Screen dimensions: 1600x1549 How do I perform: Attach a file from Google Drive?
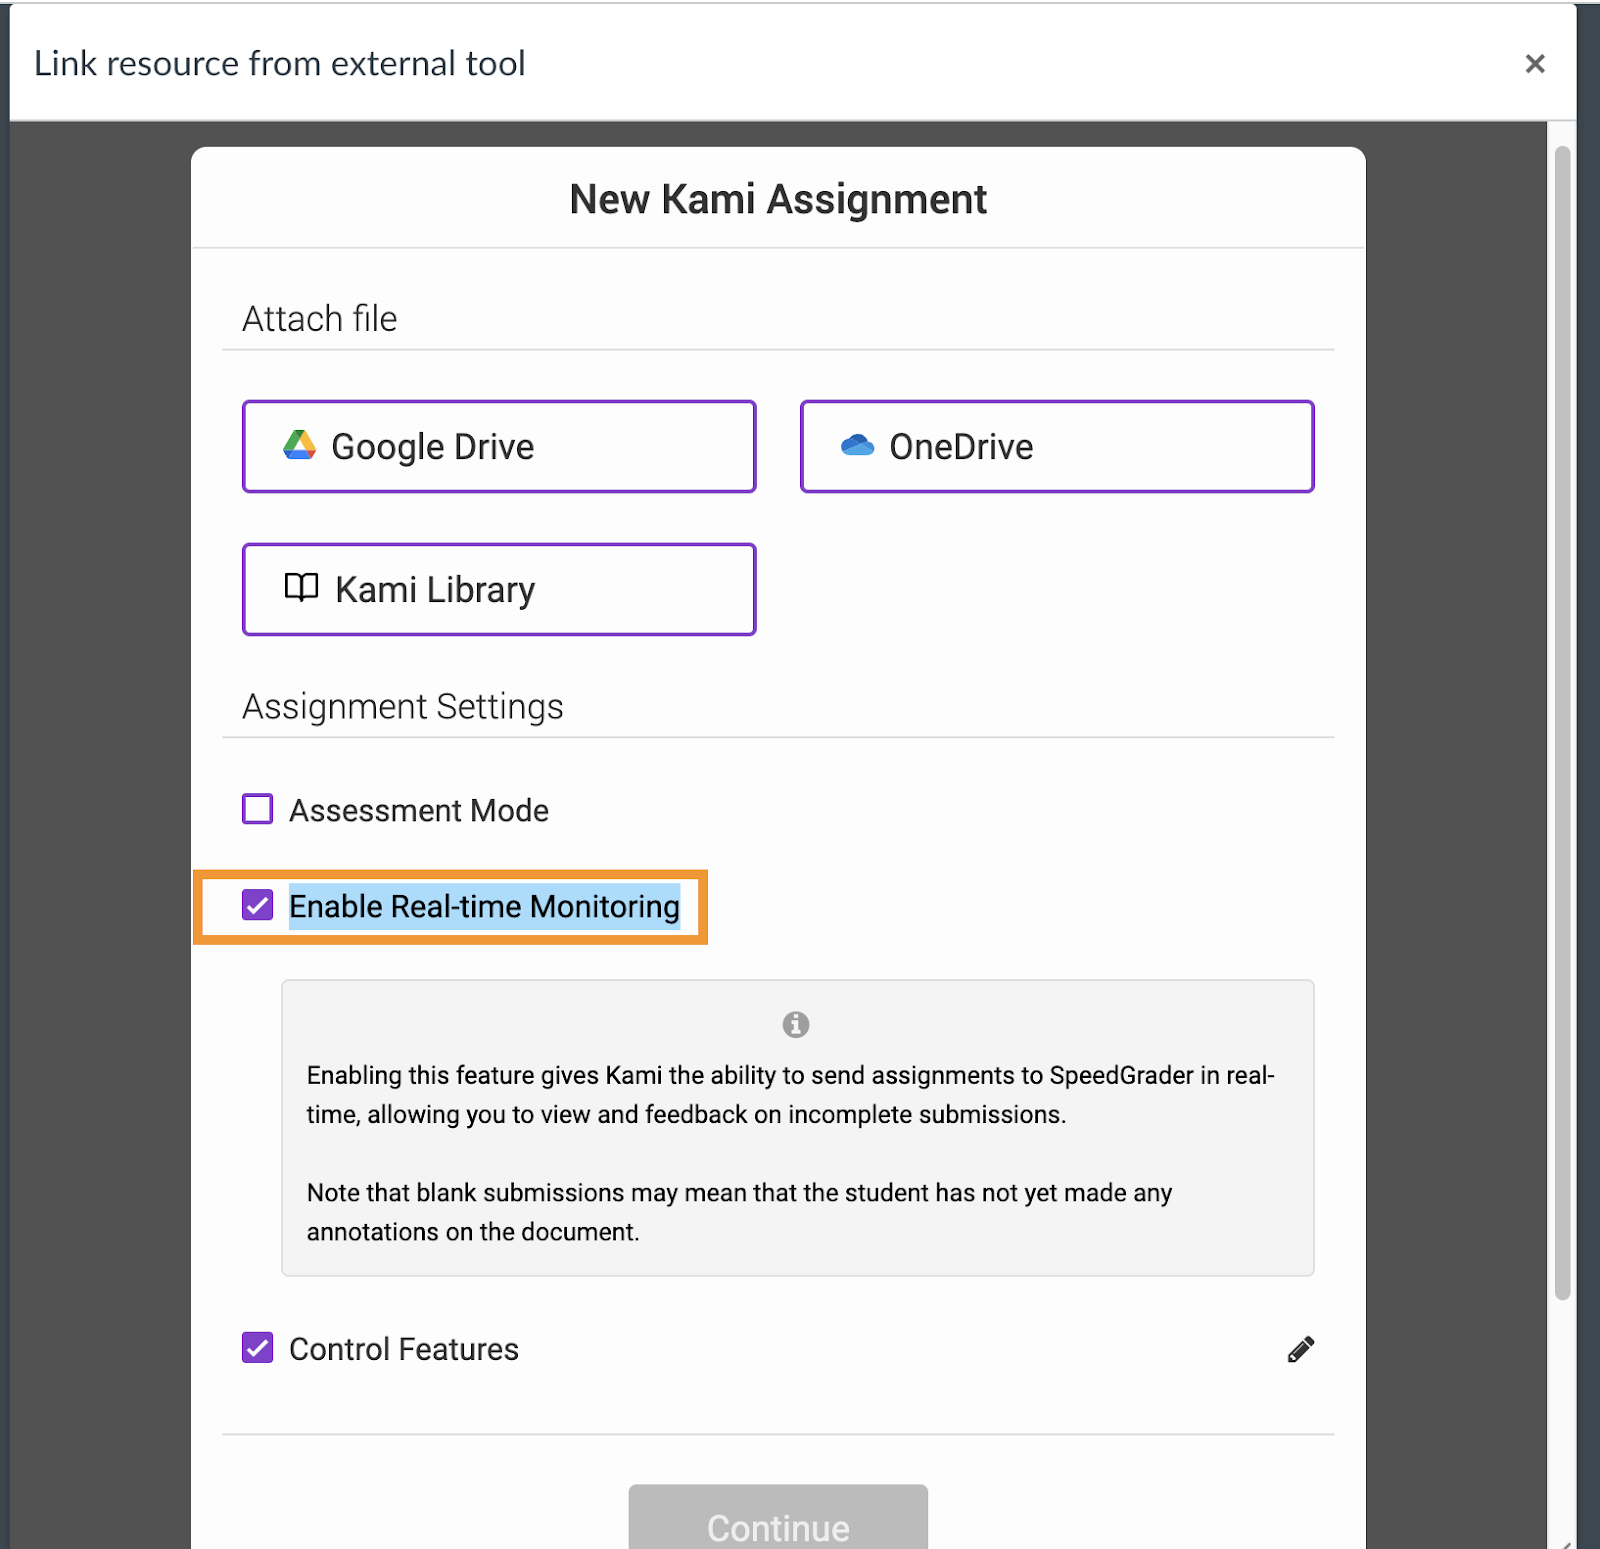coord(499,446)
